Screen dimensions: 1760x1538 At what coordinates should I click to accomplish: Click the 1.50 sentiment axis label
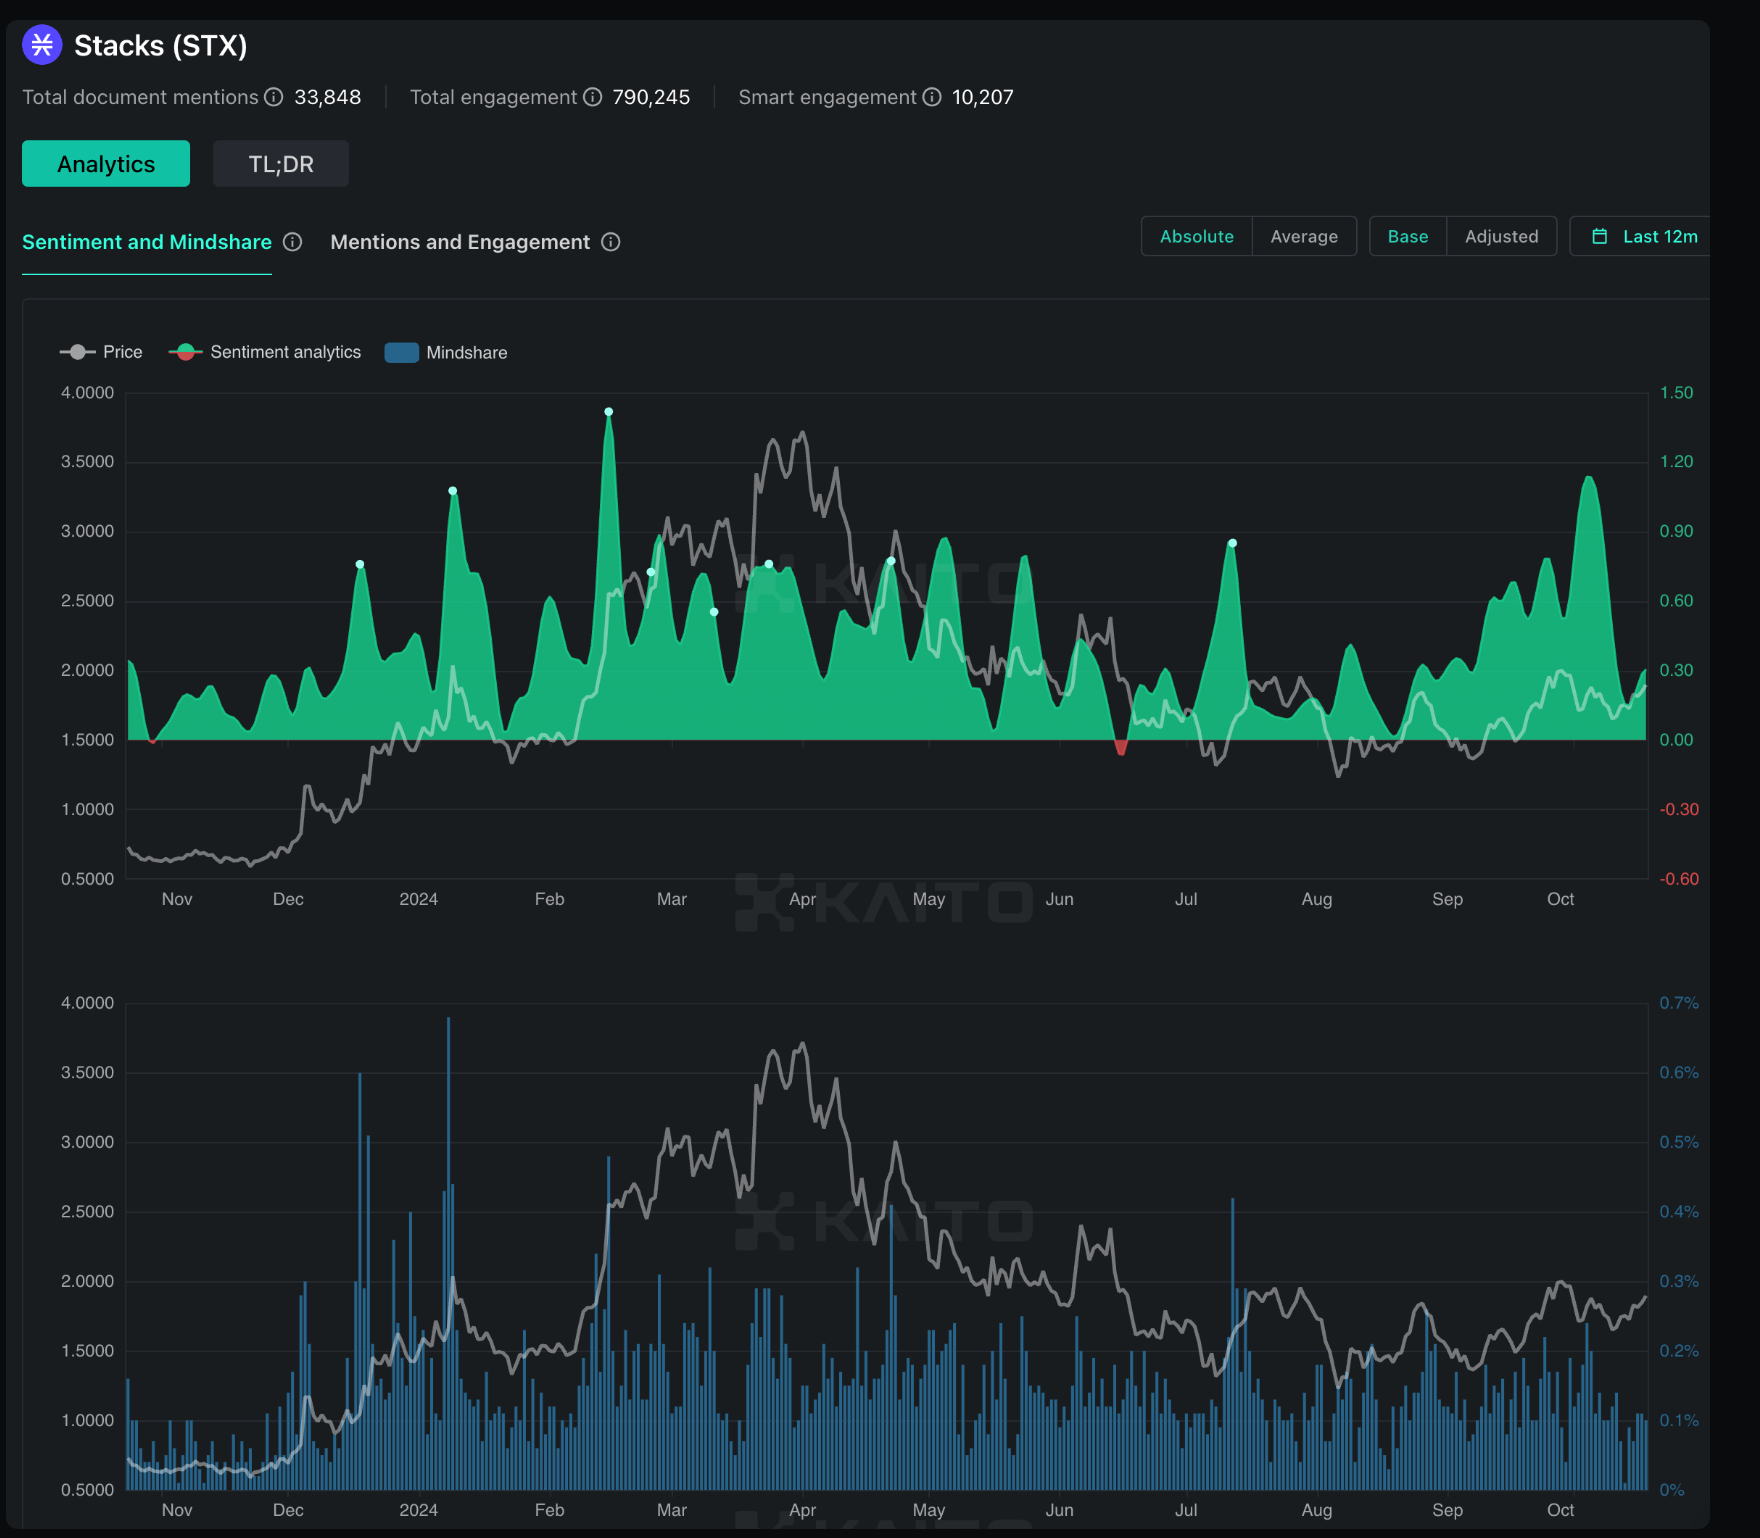pyautogui.click(x=1676, y=393)
